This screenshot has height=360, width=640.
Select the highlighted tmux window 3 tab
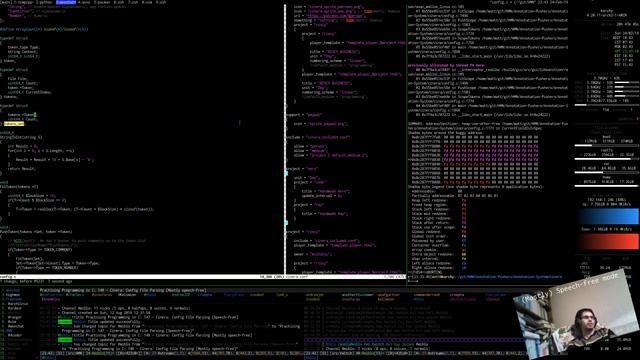click(x=66, y=2)
